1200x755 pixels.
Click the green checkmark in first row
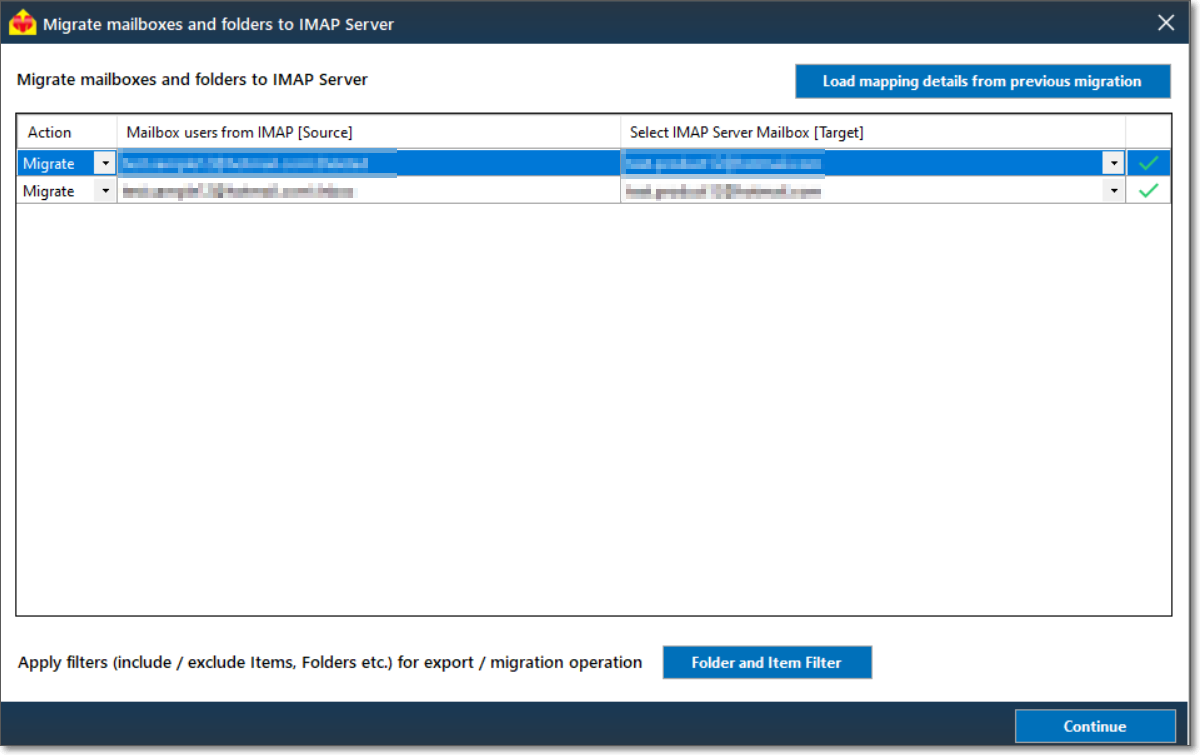(x=1148, y=163)
